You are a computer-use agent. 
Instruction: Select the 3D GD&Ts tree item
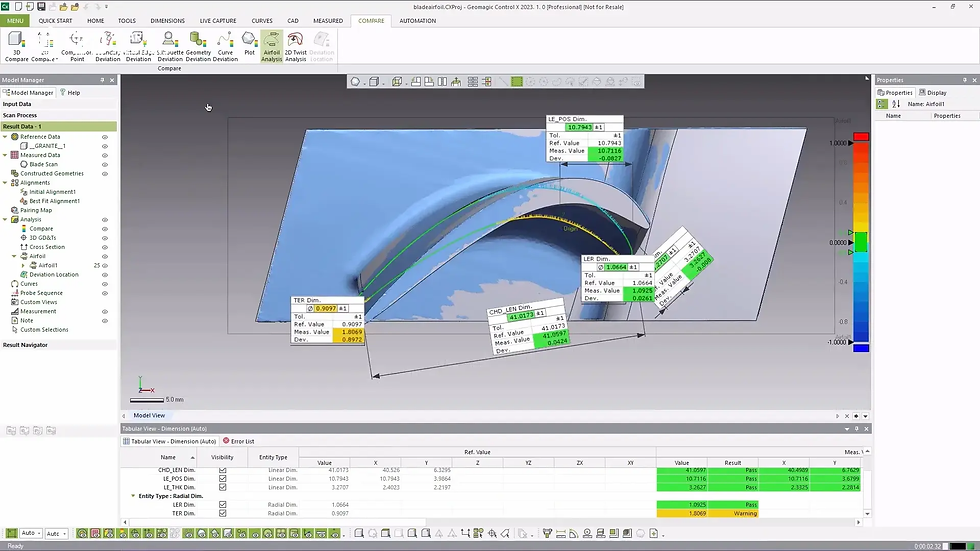[42, 238]
